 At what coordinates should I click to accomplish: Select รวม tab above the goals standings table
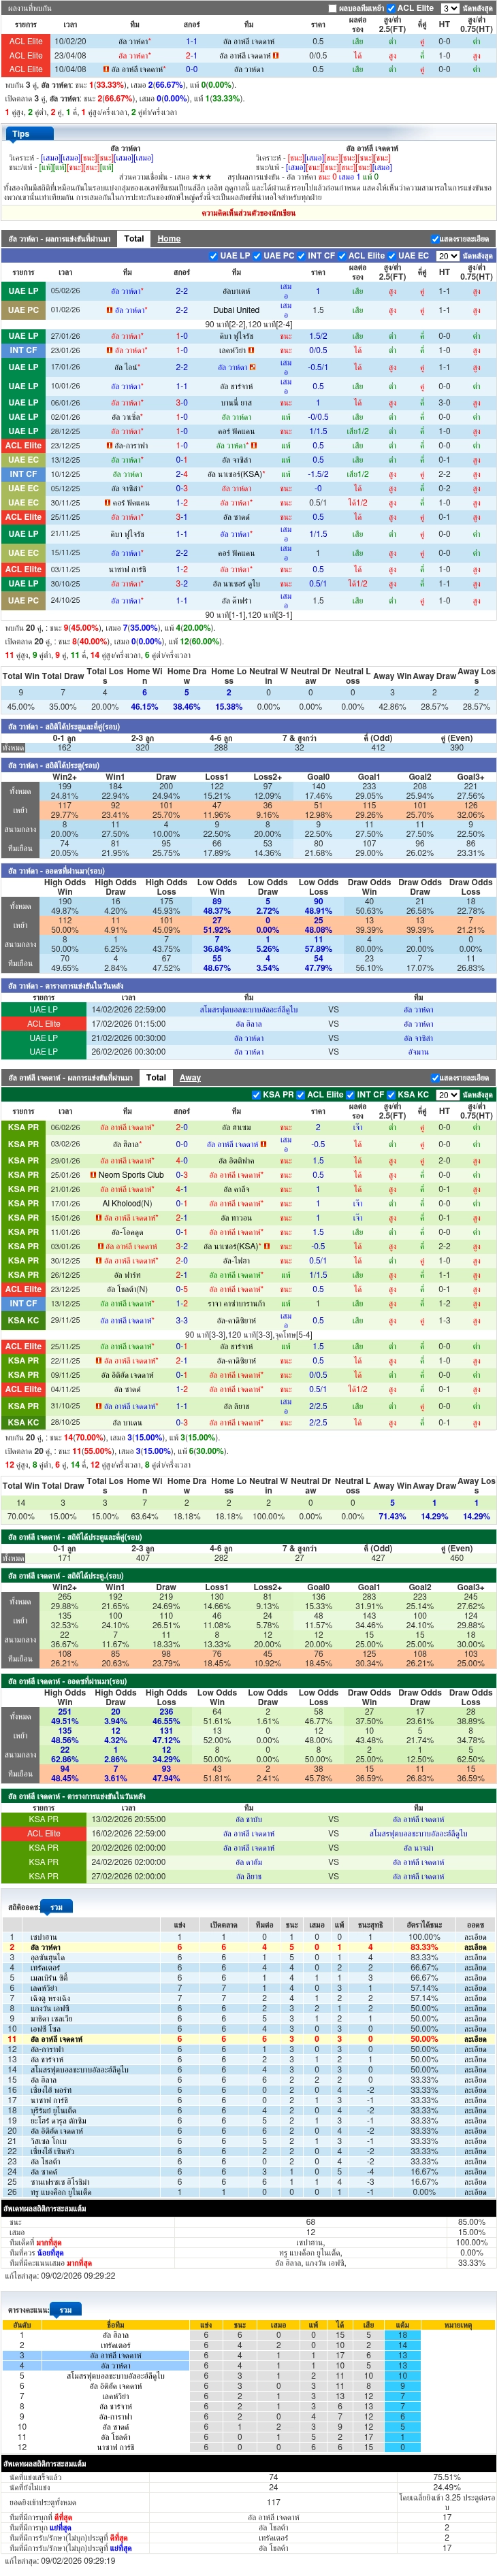pyautogui.click(x=65, y=2309)
